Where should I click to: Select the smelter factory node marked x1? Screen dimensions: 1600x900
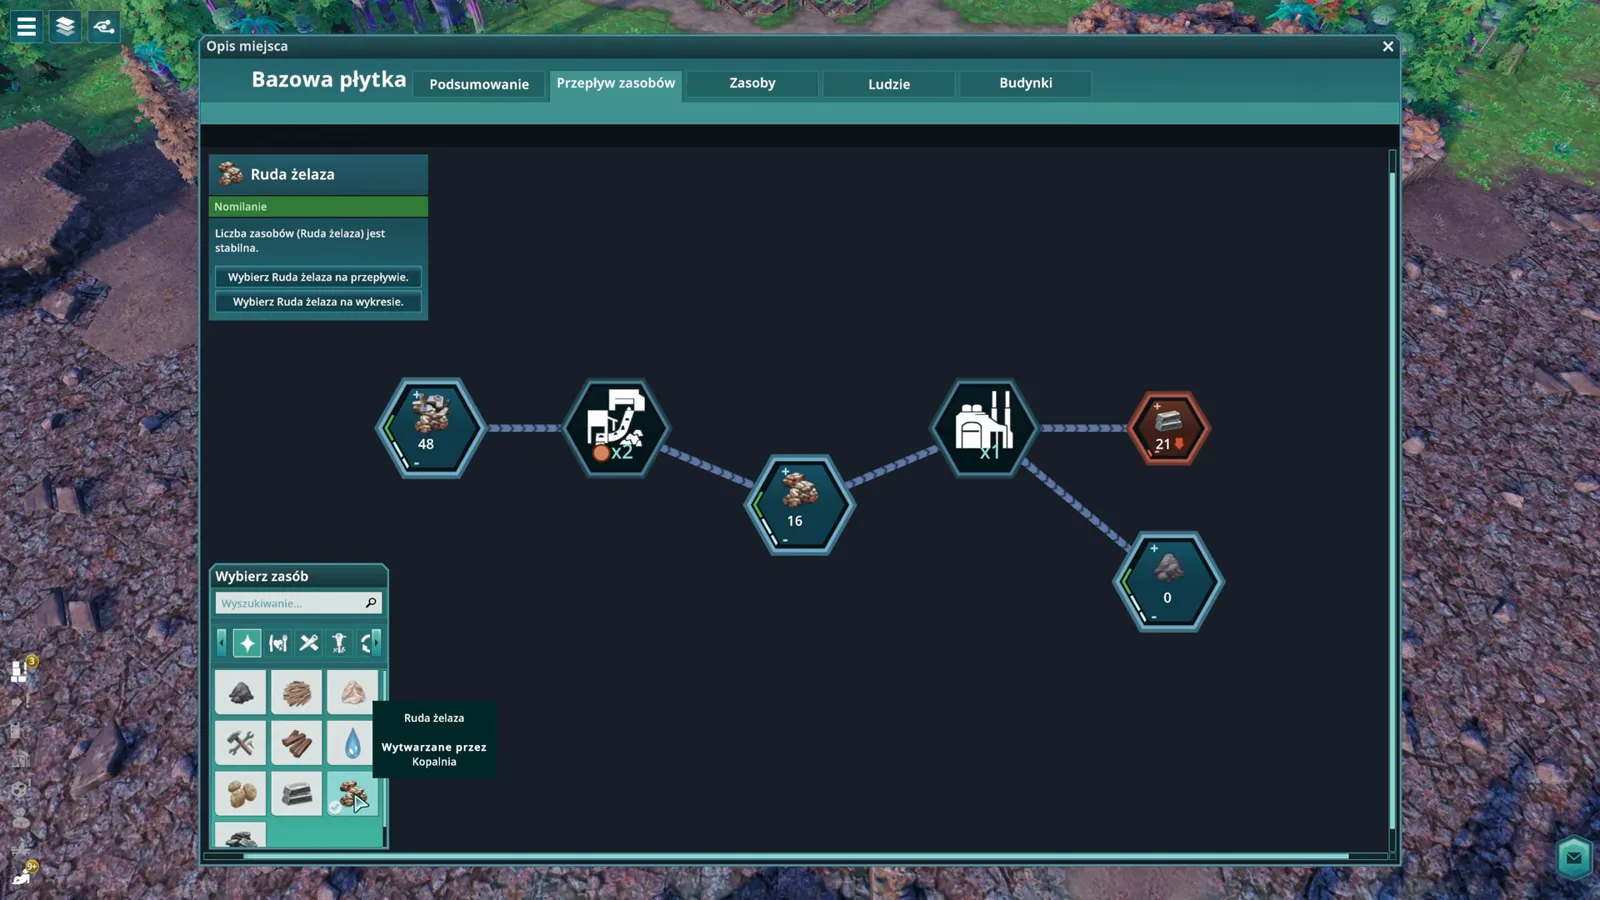(x=984, y=428)
